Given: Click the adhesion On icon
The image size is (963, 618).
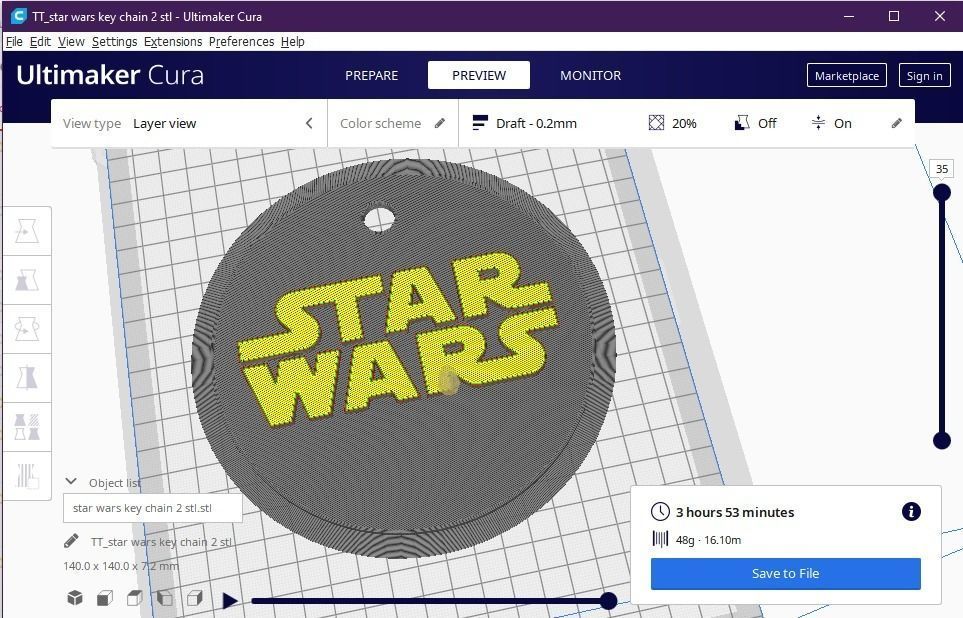Looking at the screenshot, I should pos(818,123).
